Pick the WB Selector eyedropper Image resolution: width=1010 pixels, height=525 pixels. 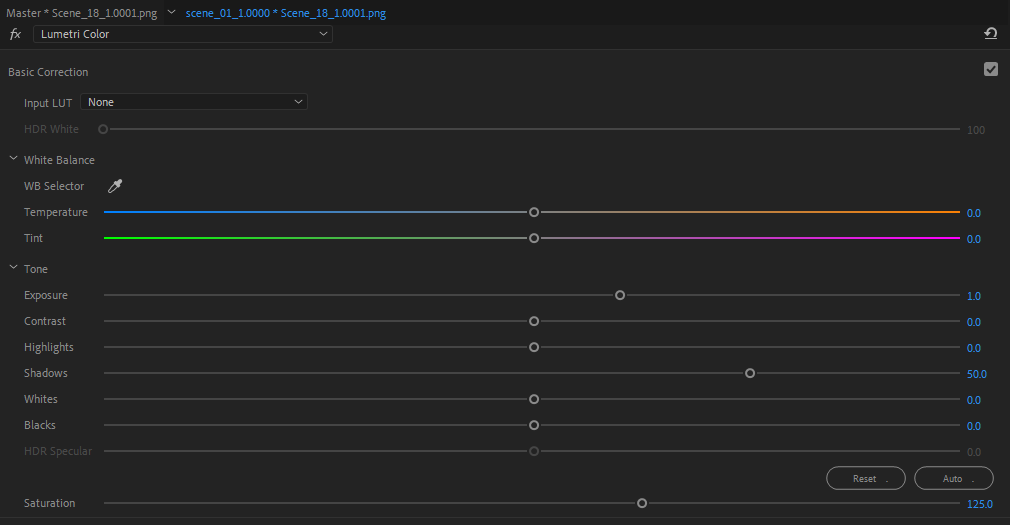[115, 186]
